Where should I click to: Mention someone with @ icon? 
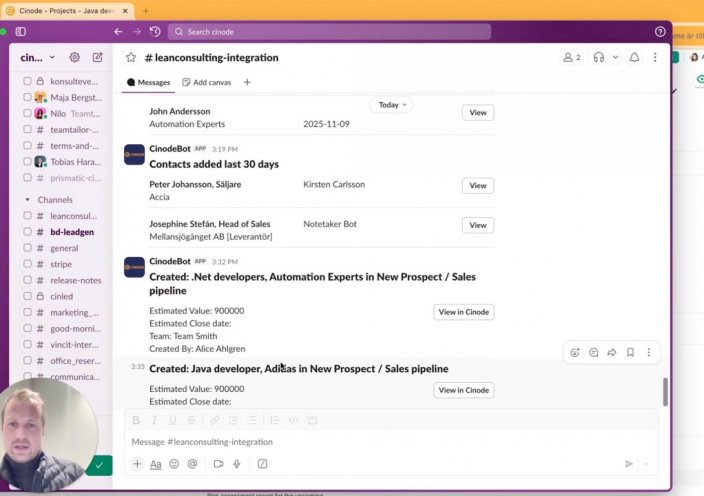pos(193,464)
